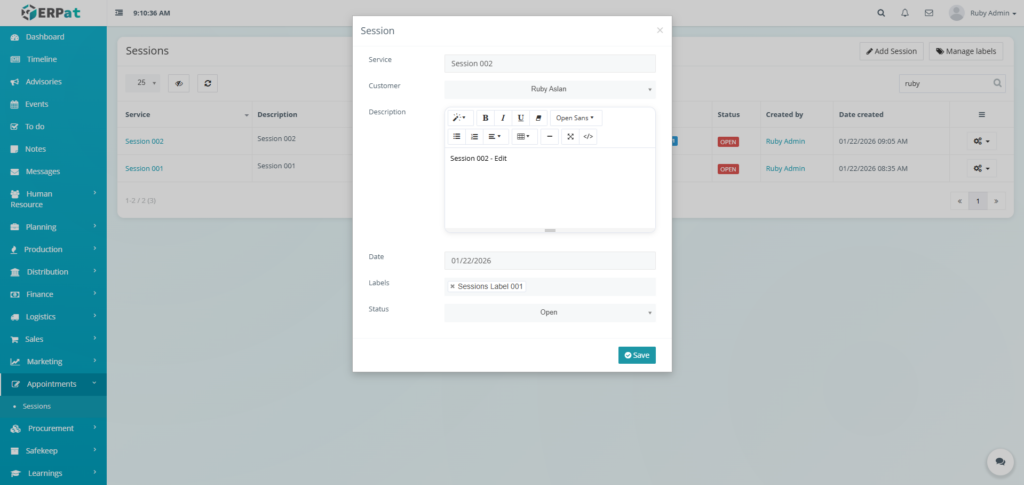Screen dimensions: 1024x485
Task: Sort table by Service column header
Action: [x=187, y=114]
